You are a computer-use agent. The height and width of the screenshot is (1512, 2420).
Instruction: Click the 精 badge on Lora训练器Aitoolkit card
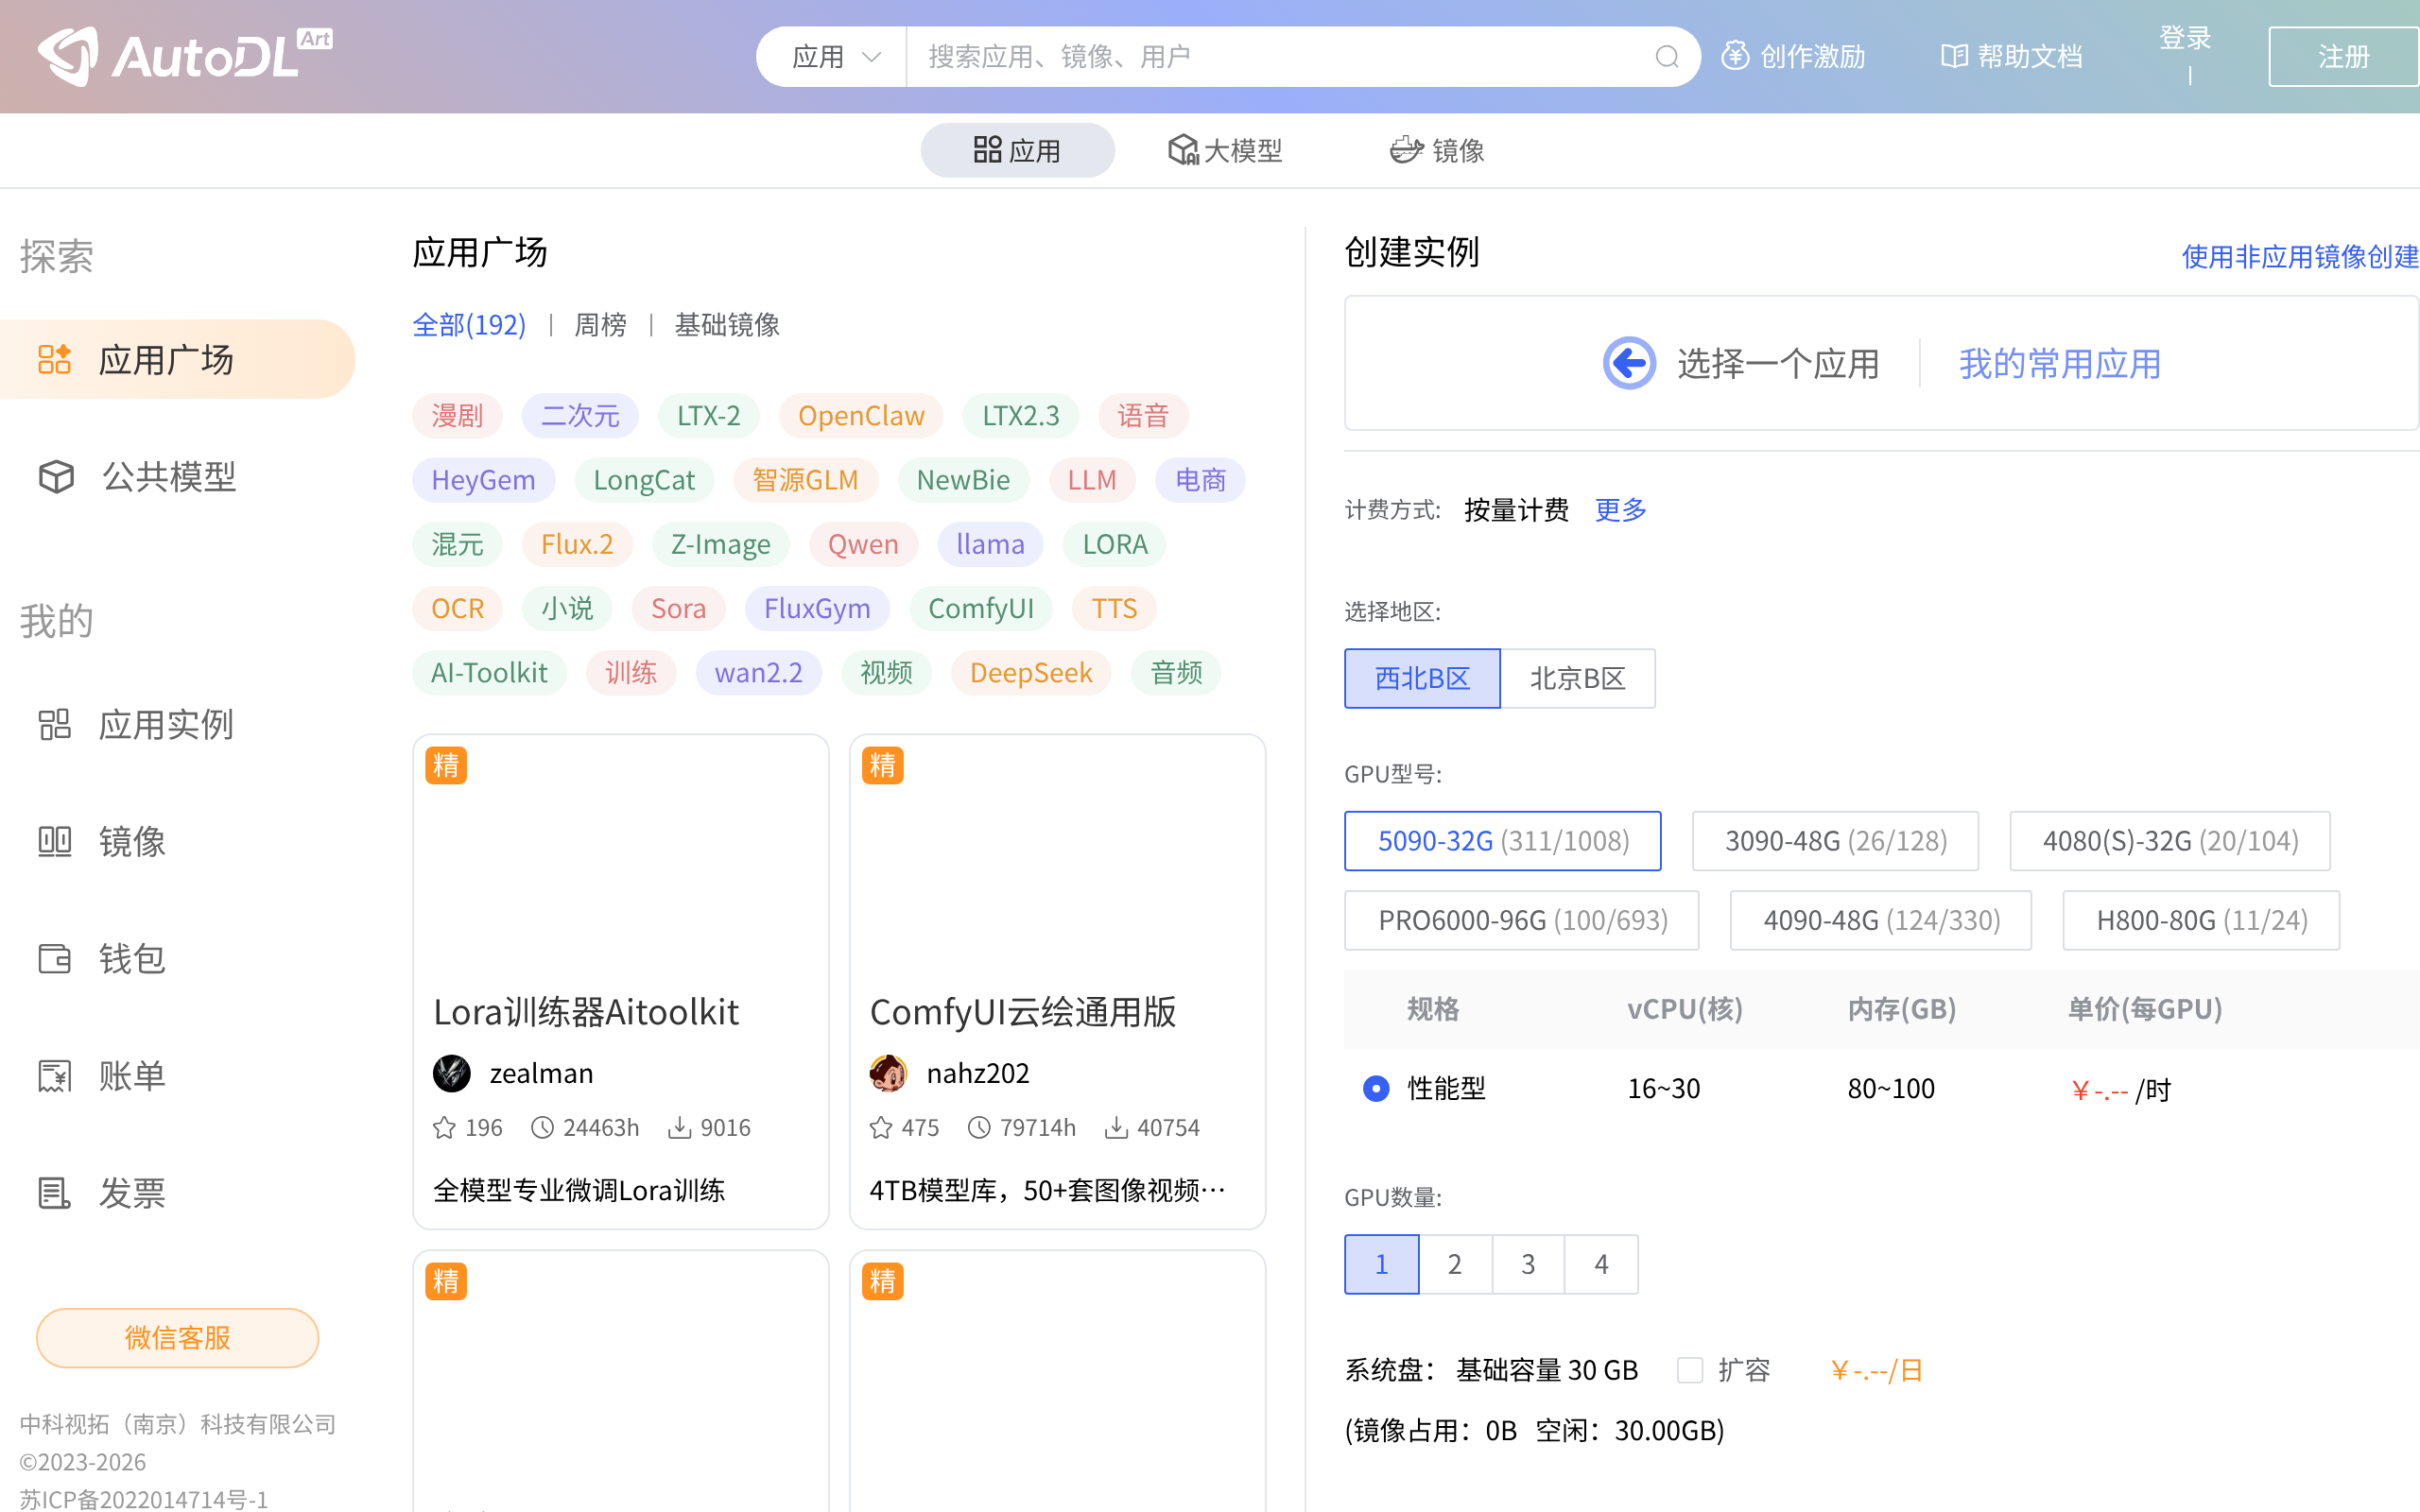pyautogui.click(x=446, y=765)
